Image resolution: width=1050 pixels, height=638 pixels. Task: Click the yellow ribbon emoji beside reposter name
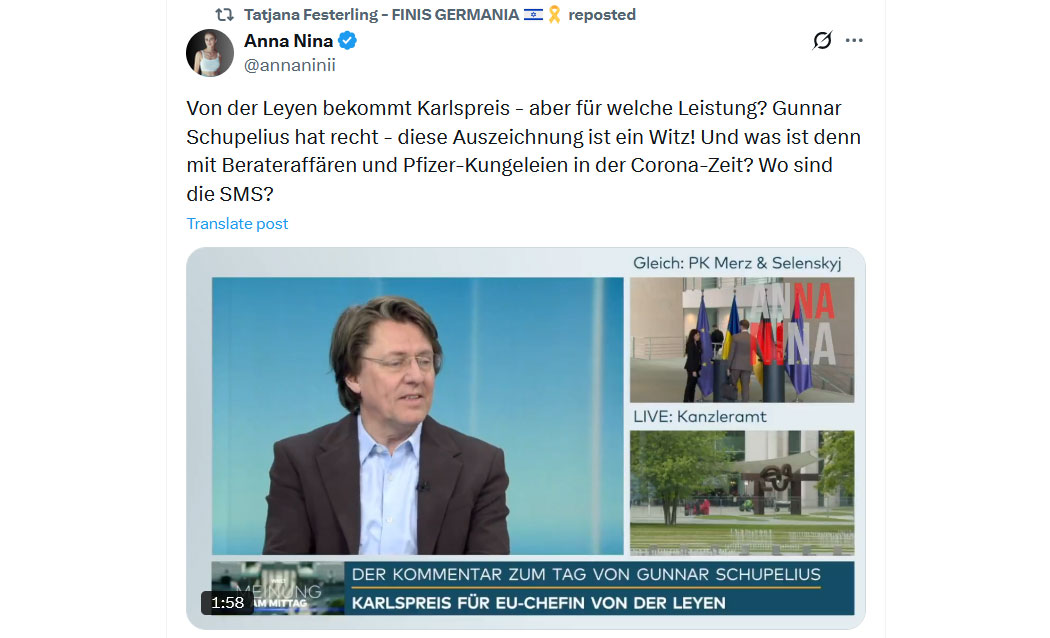pyautogui.click(x=554, y=15)
